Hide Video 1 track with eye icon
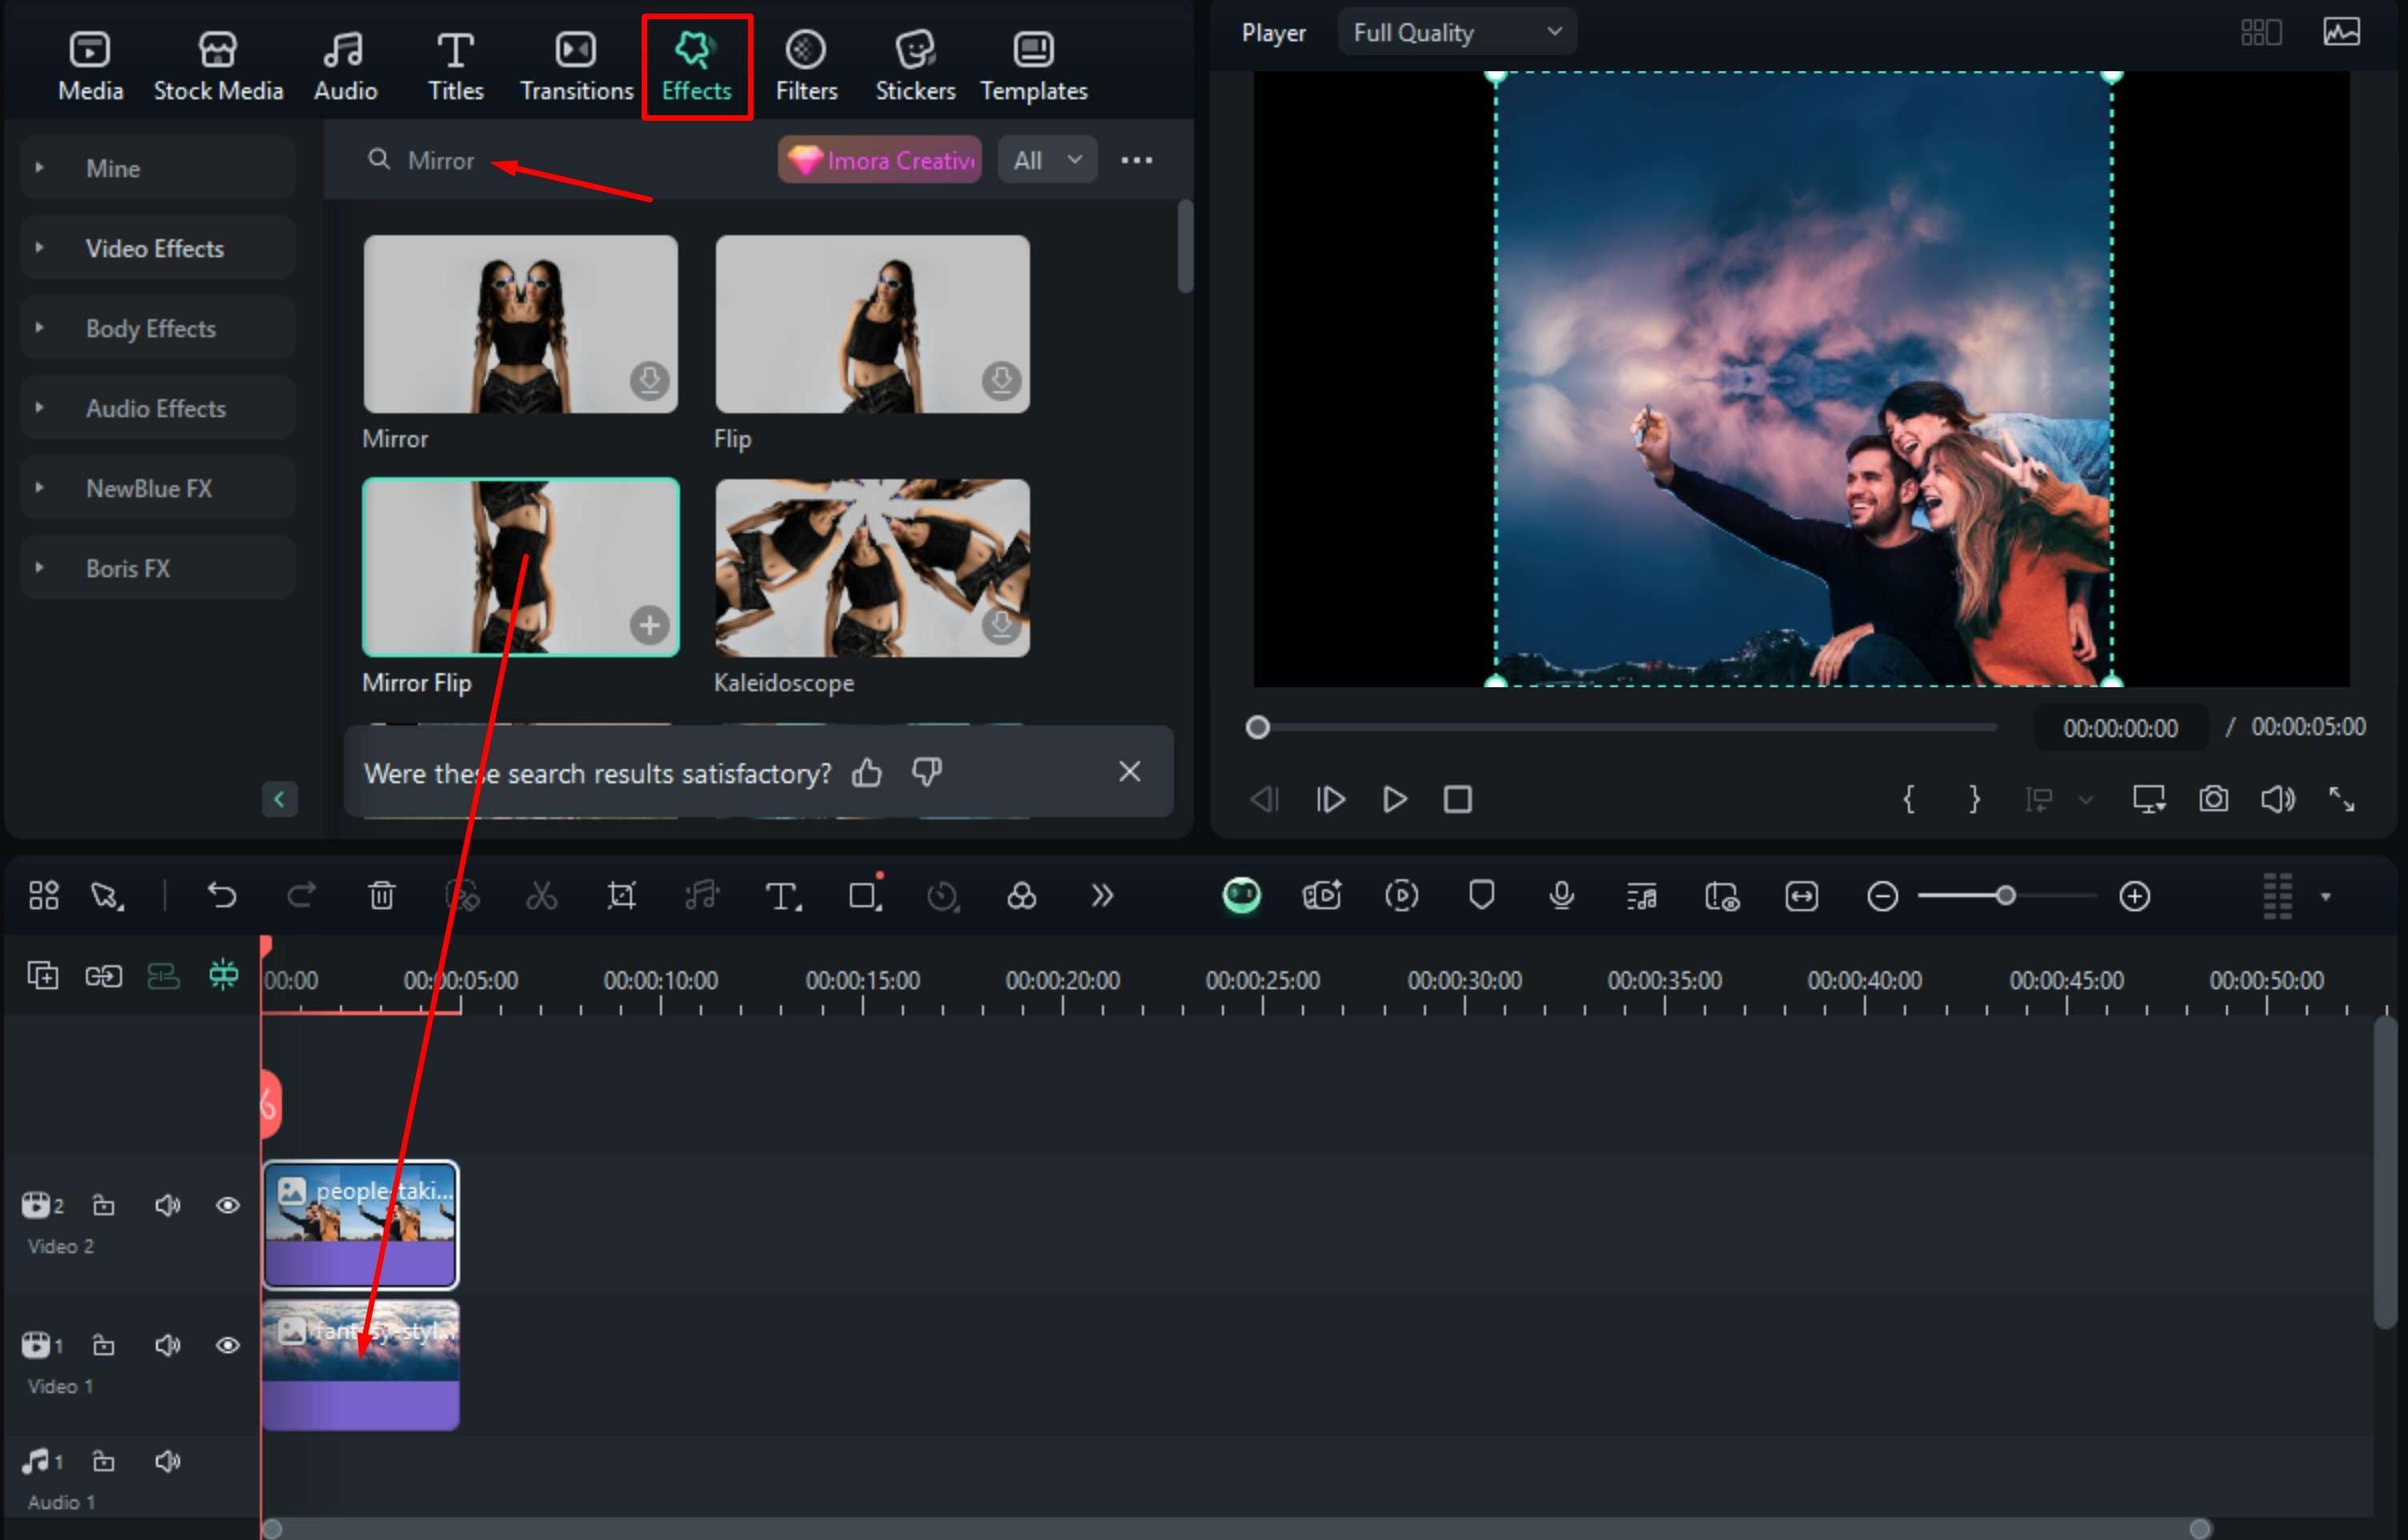Image resolution: width=2408 pixels, height=1540 pixels. [228, 1345]
